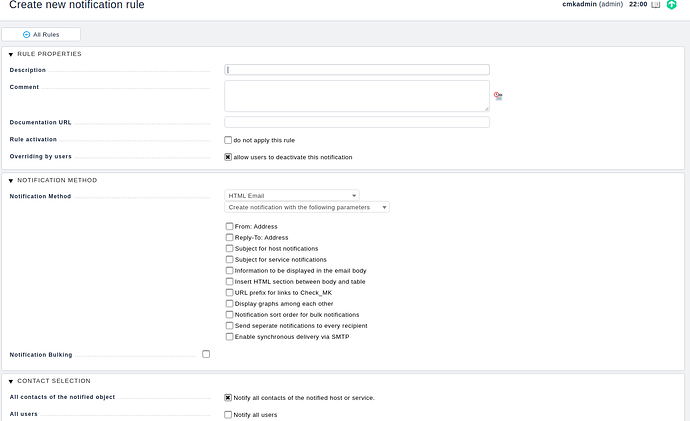Click the cmkadmin user name
690x421 pixels.
(x=580, y=4)
